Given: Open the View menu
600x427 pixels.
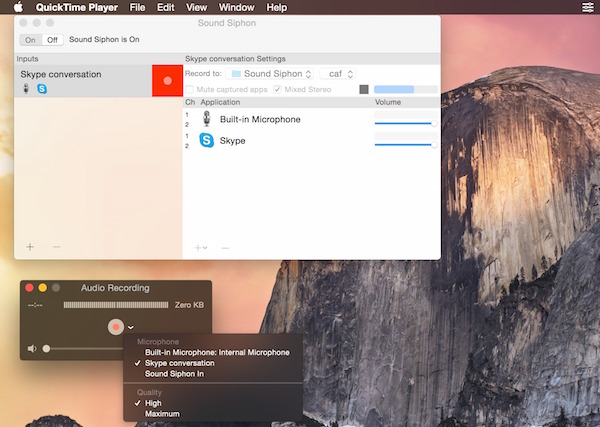Looking at the screenshot, I should tap(197, 7).
